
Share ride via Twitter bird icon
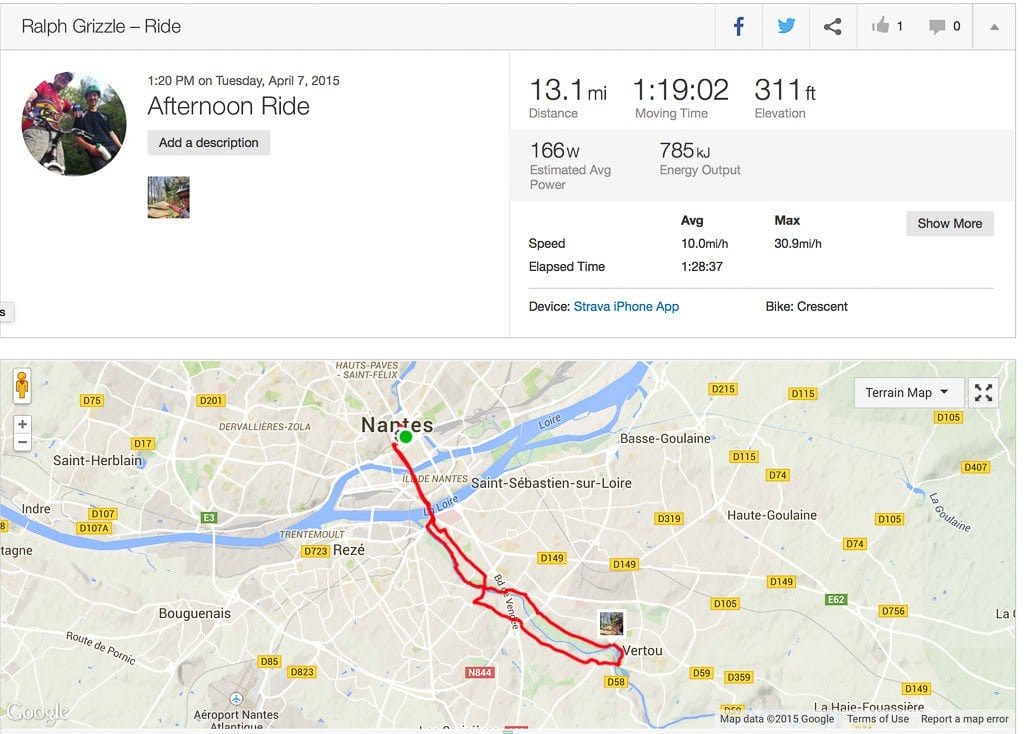click(x=786, y=27)
